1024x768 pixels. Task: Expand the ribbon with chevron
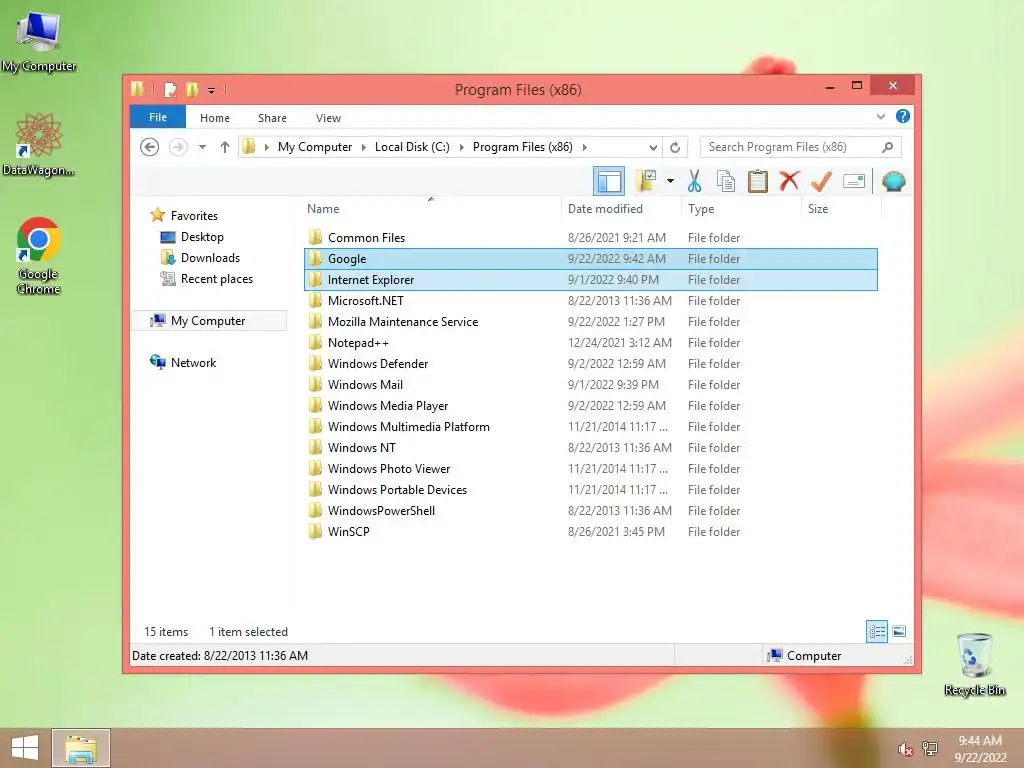tap(880, 116)
